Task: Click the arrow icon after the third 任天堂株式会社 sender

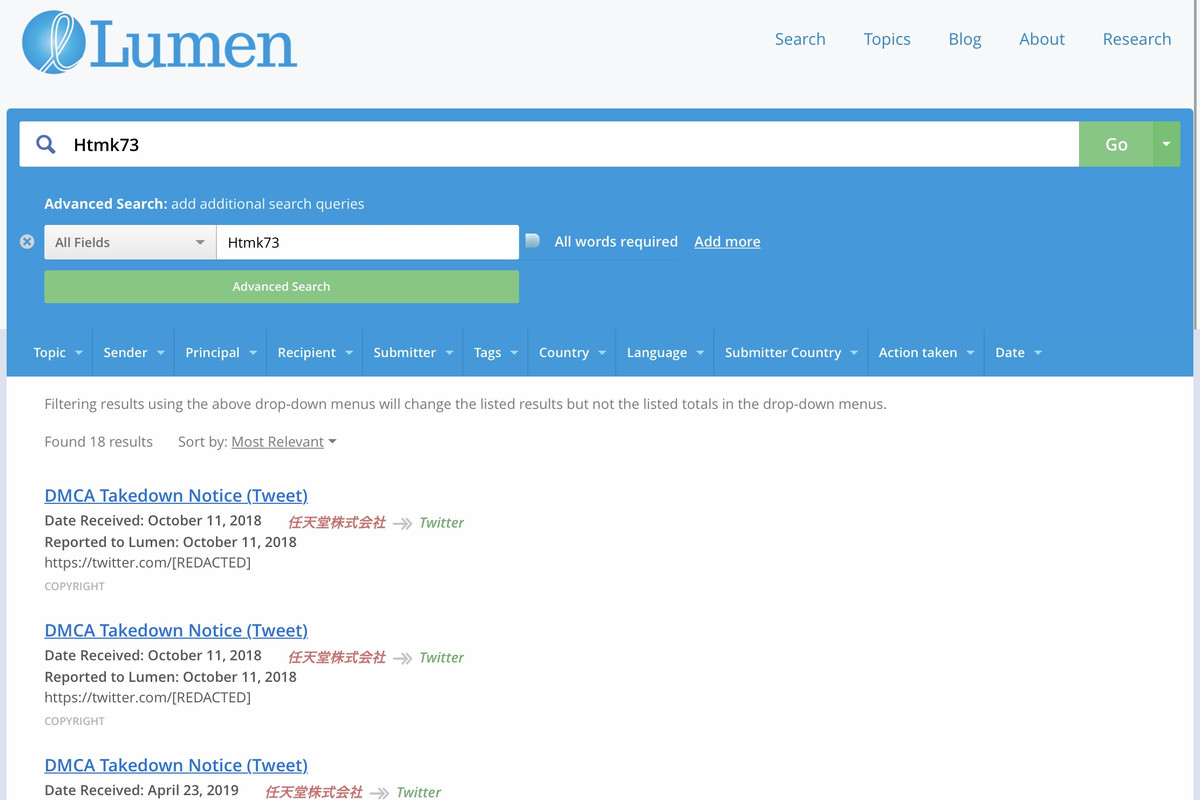Action: pyautogui.click(x=379, y=793)
